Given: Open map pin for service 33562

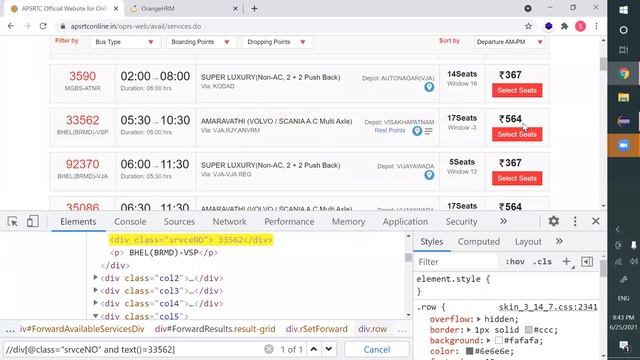Looking at the screenshot, I should (x=417, y=131).
